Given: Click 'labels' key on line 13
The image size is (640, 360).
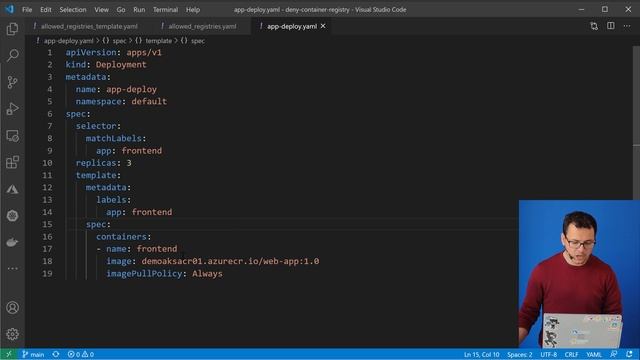Looking at the screenshot, I should pos(111,200).
